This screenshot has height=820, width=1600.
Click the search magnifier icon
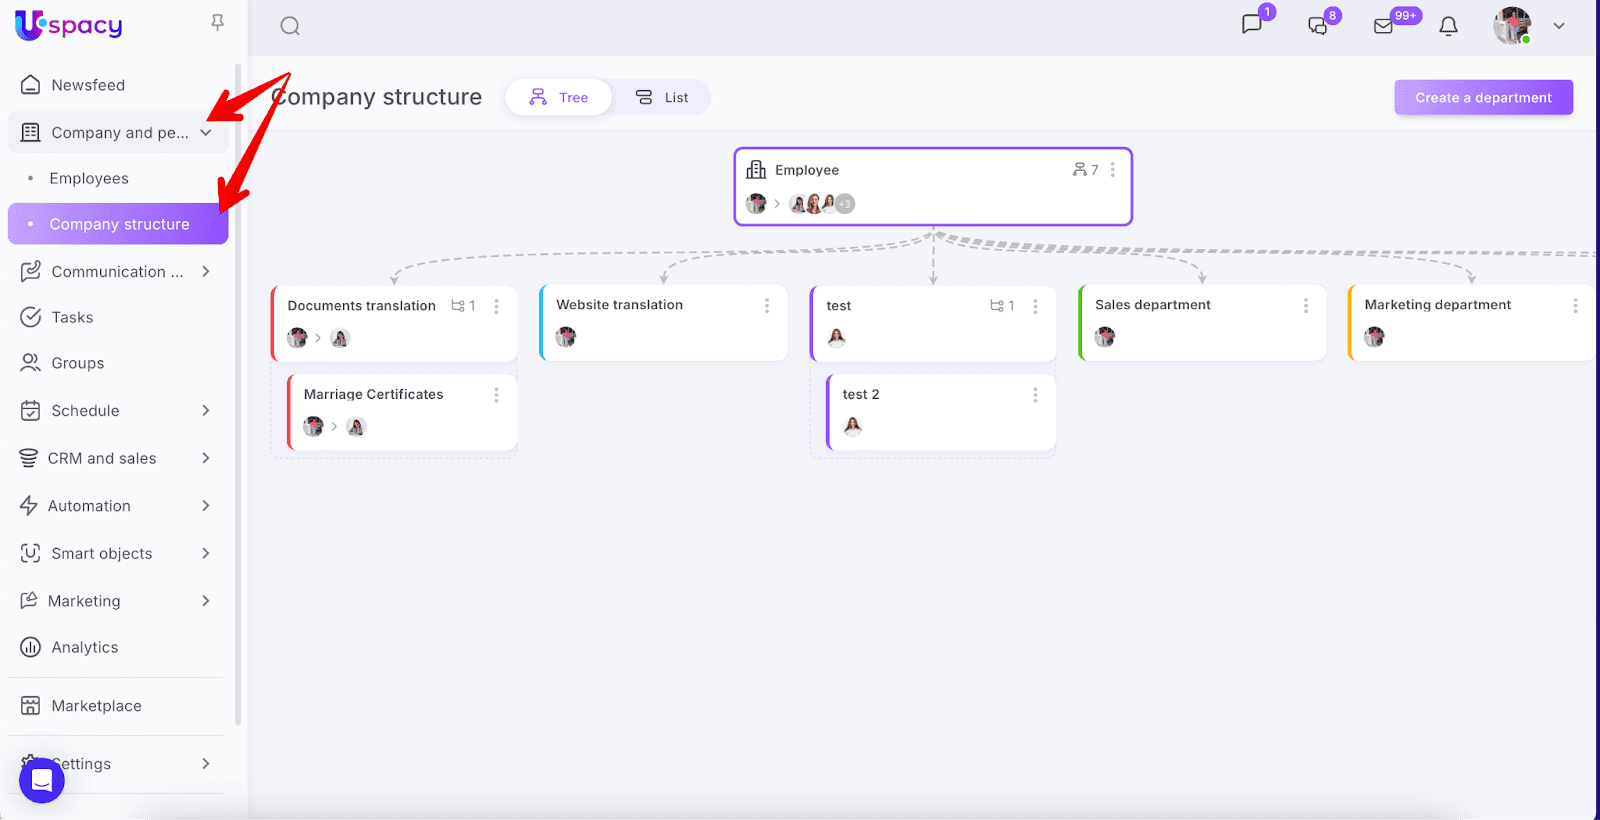(290, 26)
